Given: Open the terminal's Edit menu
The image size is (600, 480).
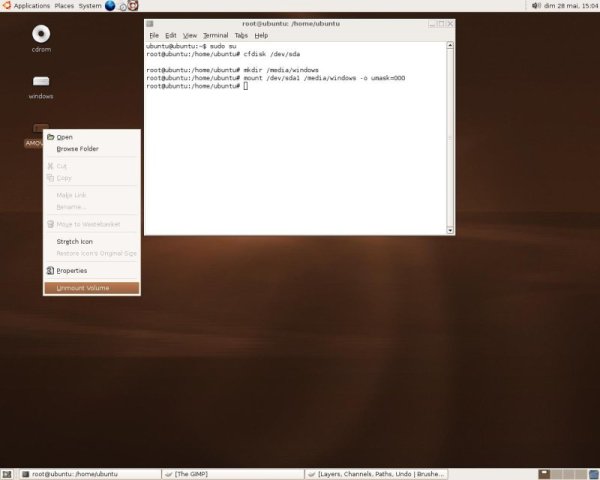Looking at the screenshot, I should pyautogui.click(x=171, y=35).
